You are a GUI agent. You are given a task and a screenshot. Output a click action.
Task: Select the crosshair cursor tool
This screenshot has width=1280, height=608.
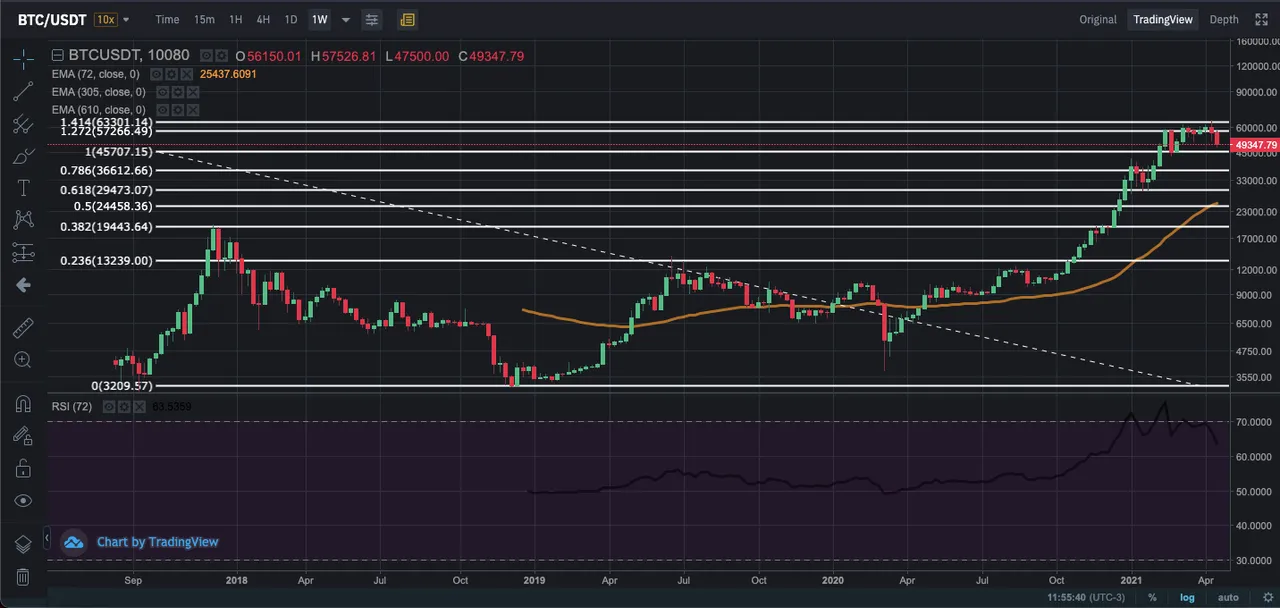[x=23, y=59]
